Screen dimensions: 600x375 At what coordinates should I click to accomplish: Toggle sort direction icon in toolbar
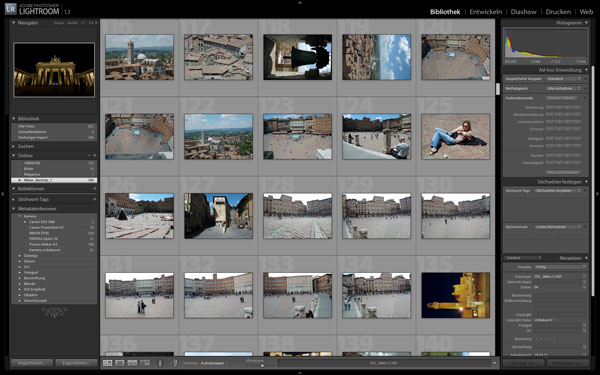pyautogui.click(x=175, y=363)
